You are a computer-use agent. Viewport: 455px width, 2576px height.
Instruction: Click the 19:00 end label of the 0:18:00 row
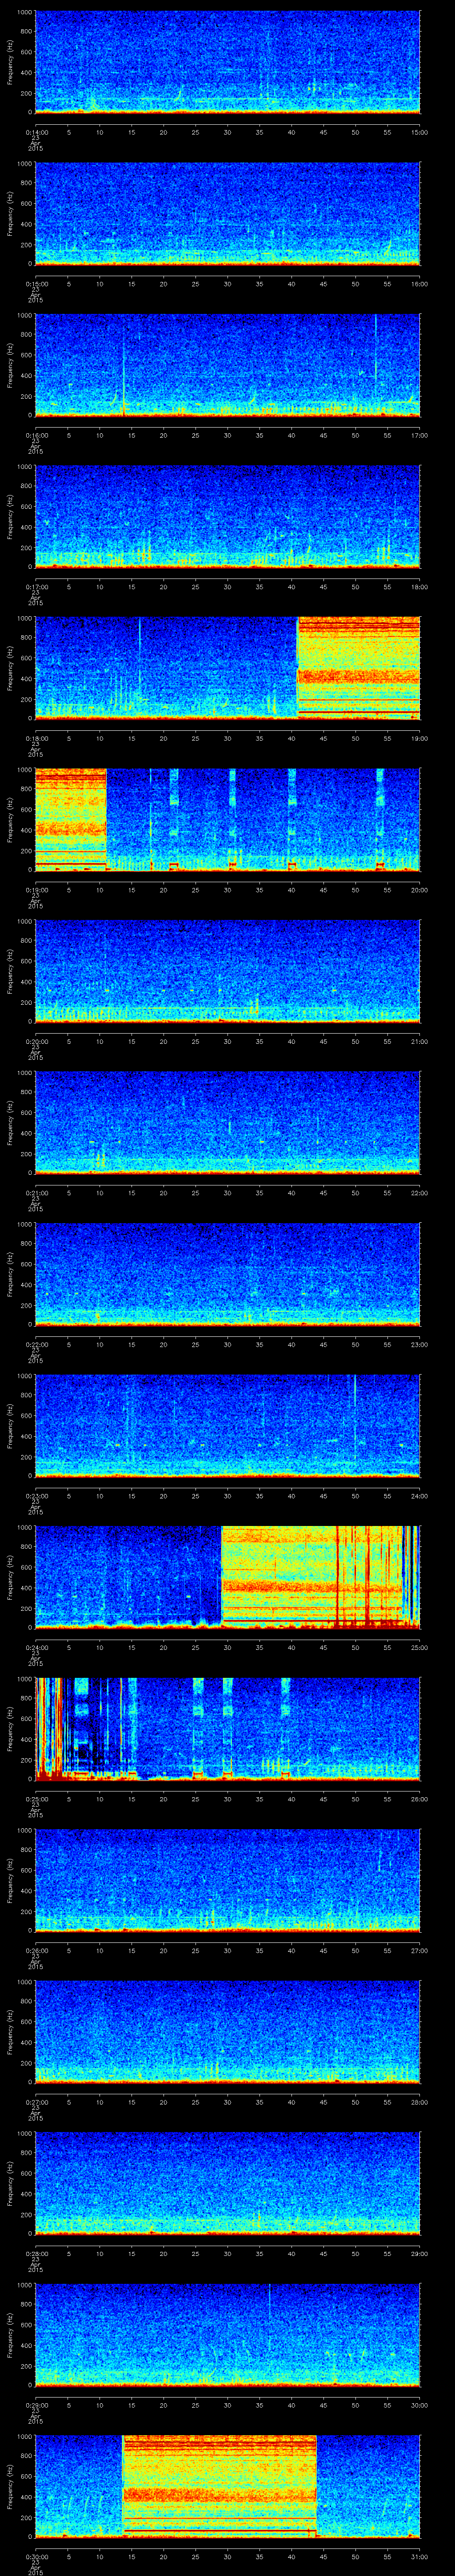[420, 738]
